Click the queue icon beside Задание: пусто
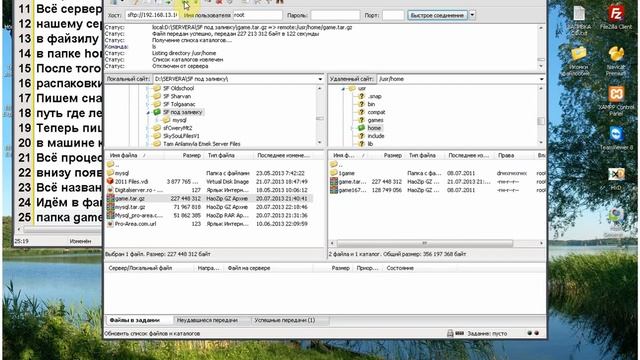The width and height of the screenshot is (640, 360). pos(460,333)
